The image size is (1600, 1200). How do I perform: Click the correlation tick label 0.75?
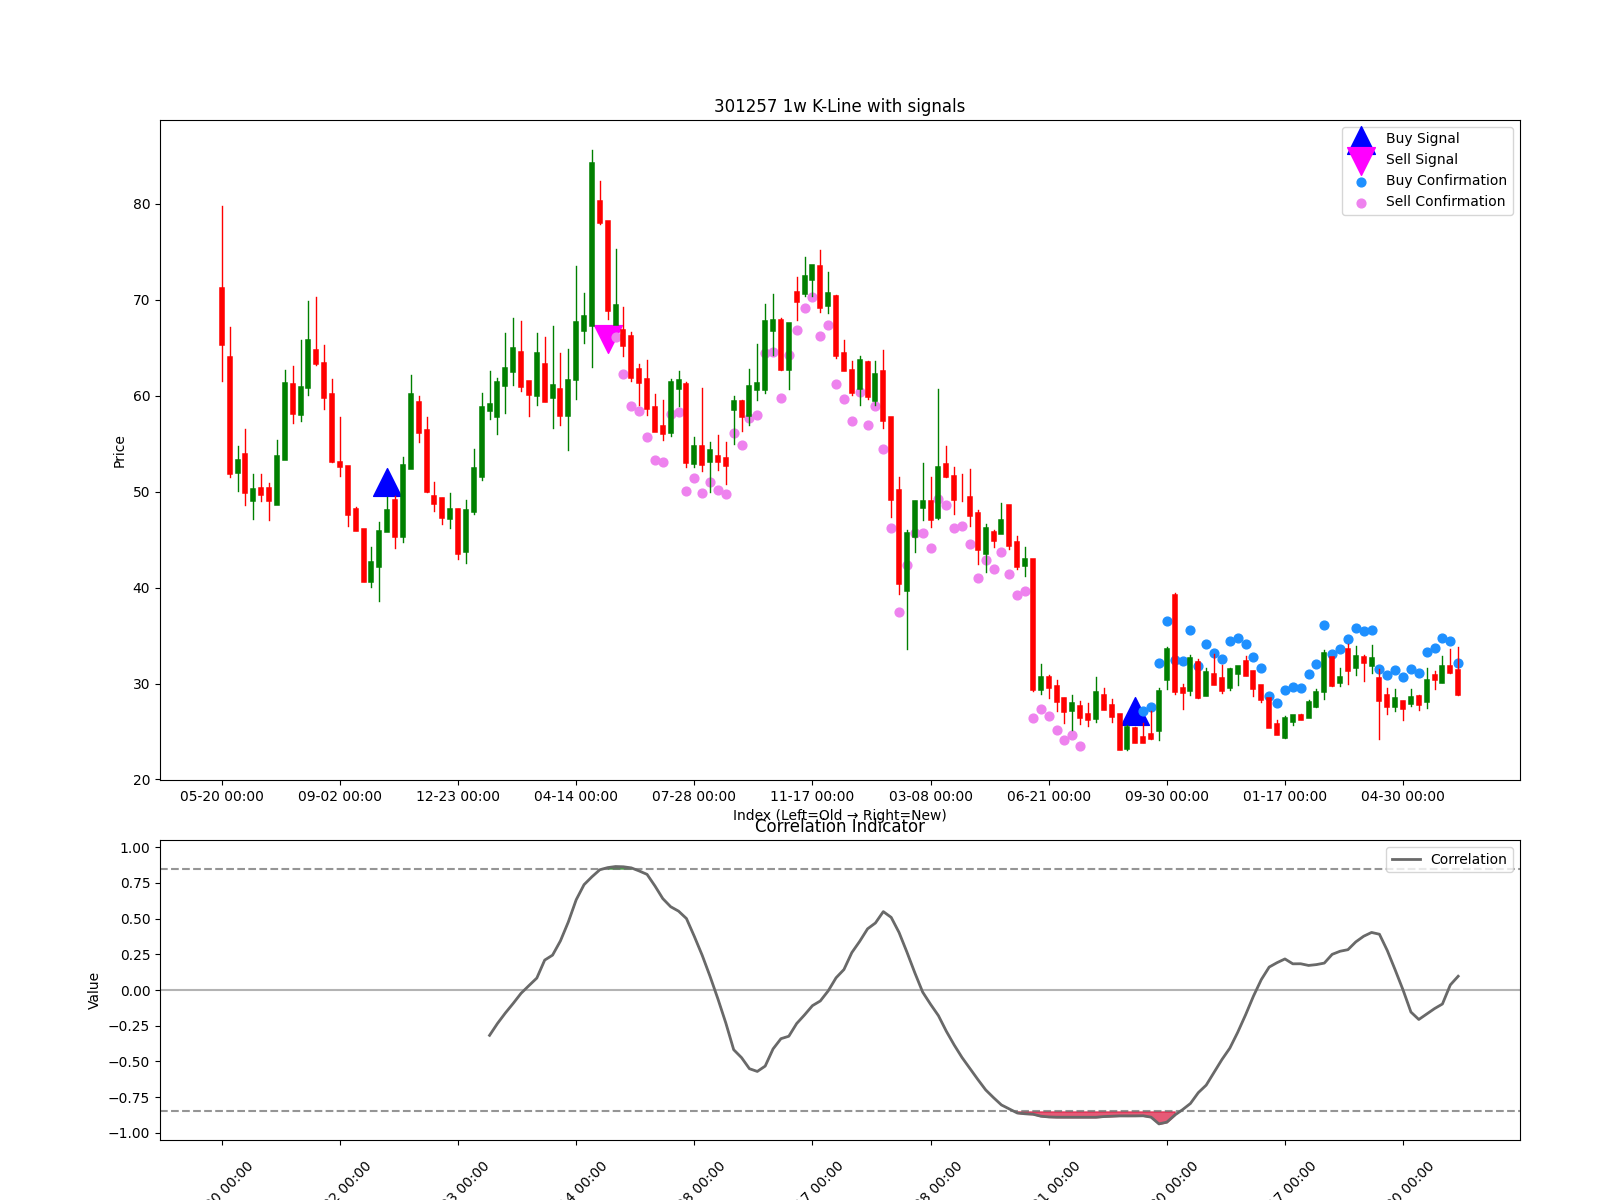pos(134,884)
